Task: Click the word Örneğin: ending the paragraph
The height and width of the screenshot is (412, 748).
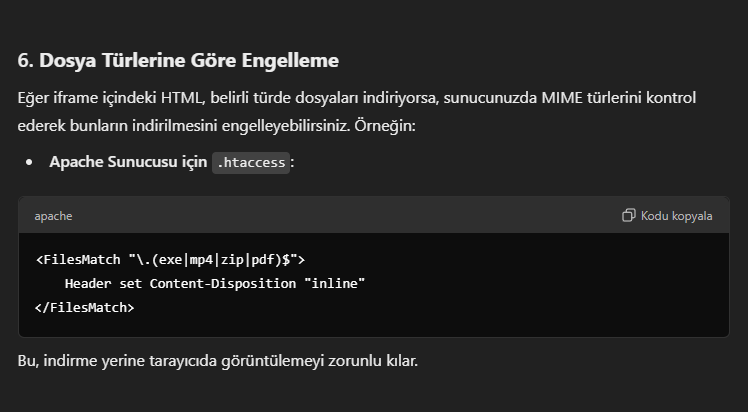Action: click(x=385, y=126)
